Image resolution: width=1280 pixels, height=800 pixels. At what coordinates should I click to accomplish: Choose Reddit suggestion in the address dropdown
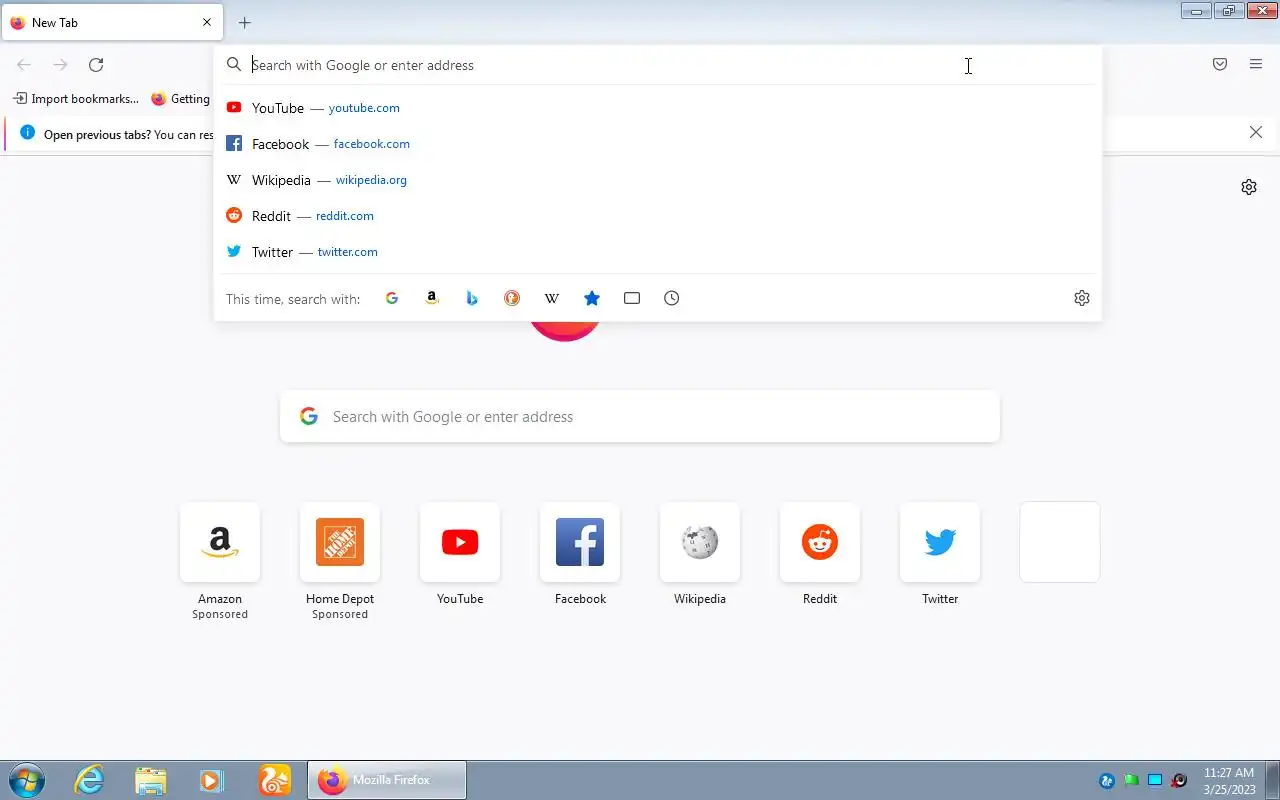click(x=658, y=216)
